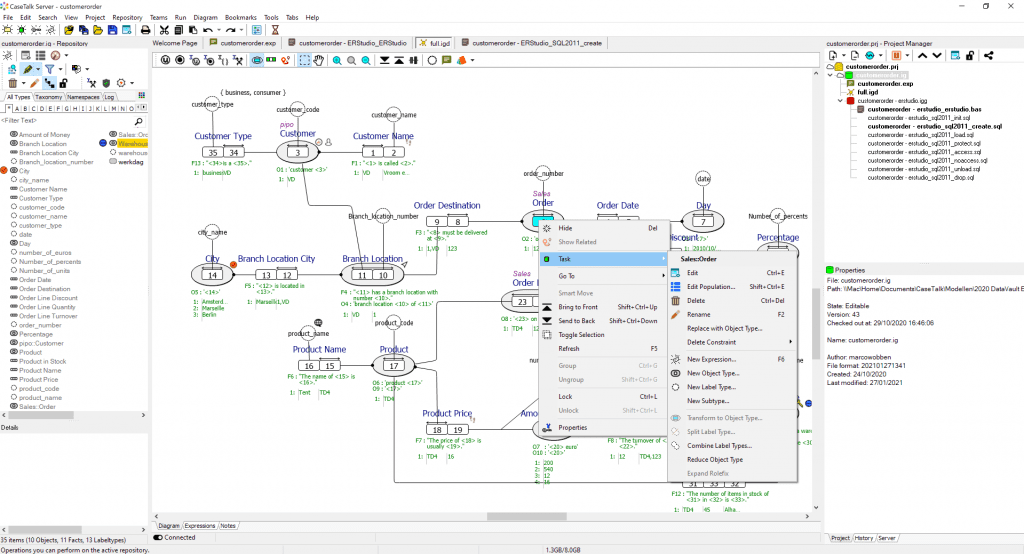Open the Bookmarks menu

pos(240,18)
